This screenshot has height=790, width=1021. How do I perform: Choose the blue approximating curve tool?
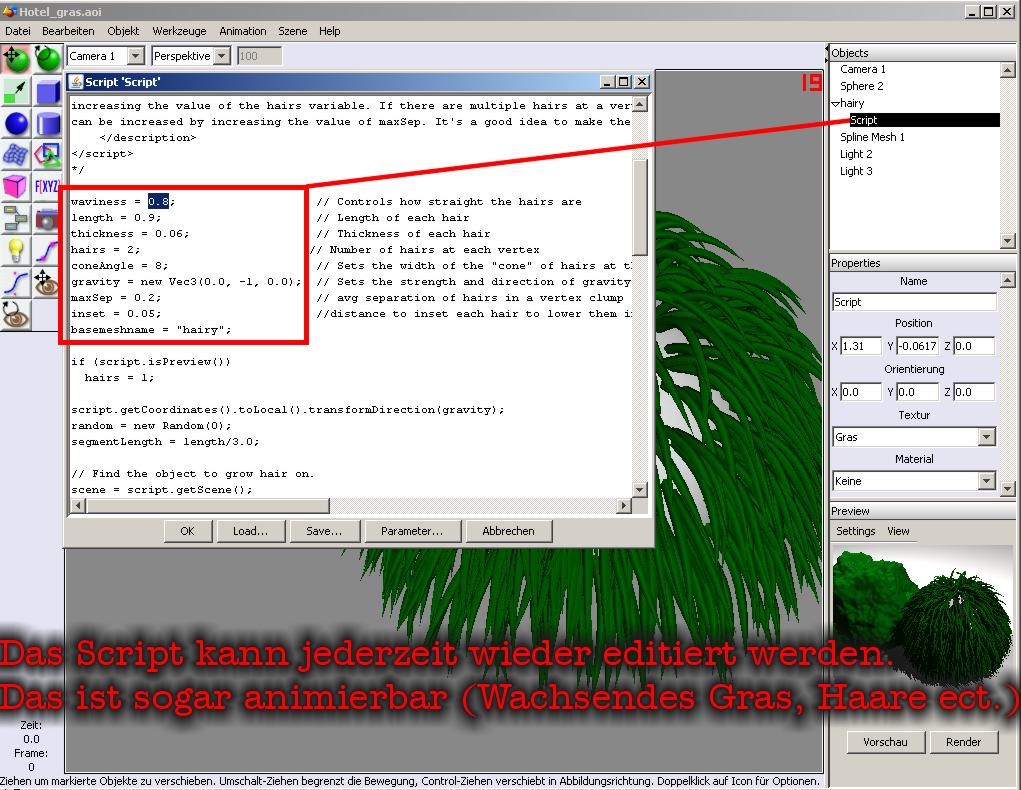pyautogui.click(x=16, y=283)
